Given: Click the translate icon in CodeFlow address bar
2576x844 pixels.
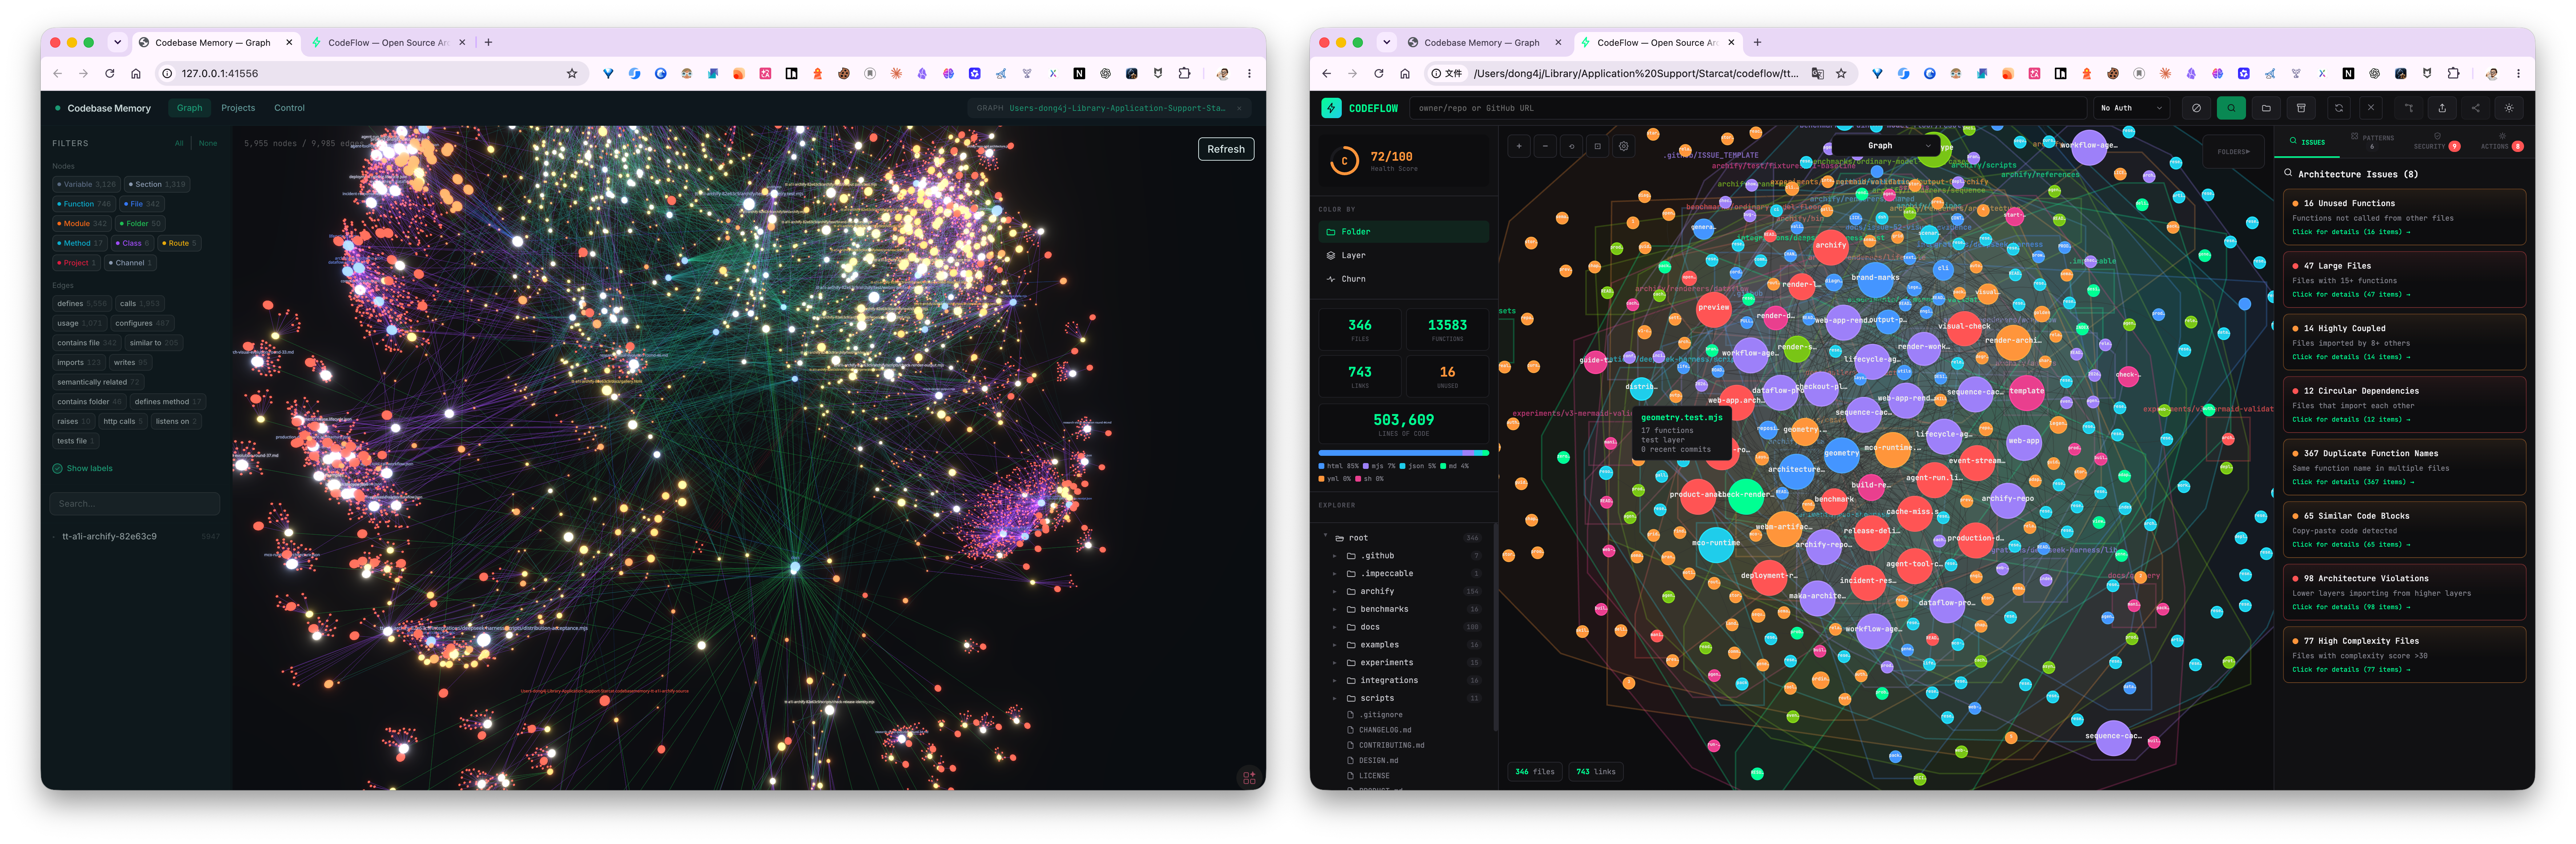Looking at the screenshot, I should coord(1817,73).
